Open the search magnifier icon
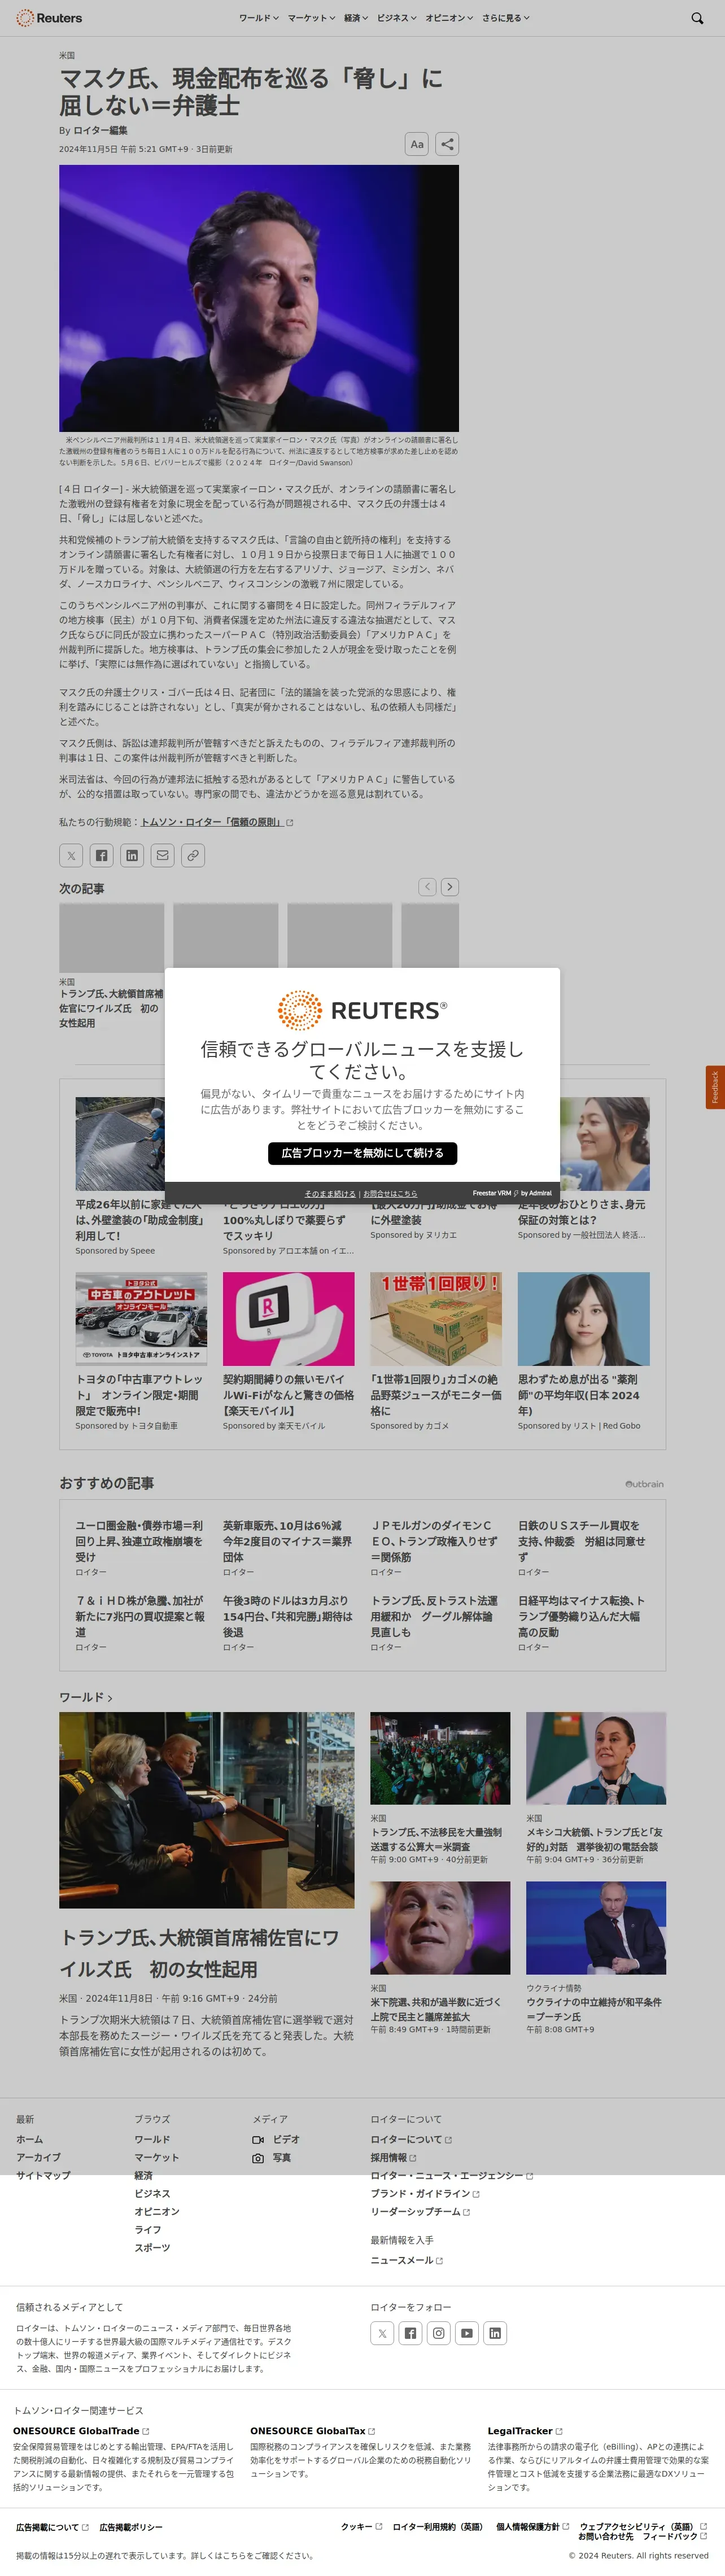The height and width of the screenshot is (2576, 725). (697, 18)
